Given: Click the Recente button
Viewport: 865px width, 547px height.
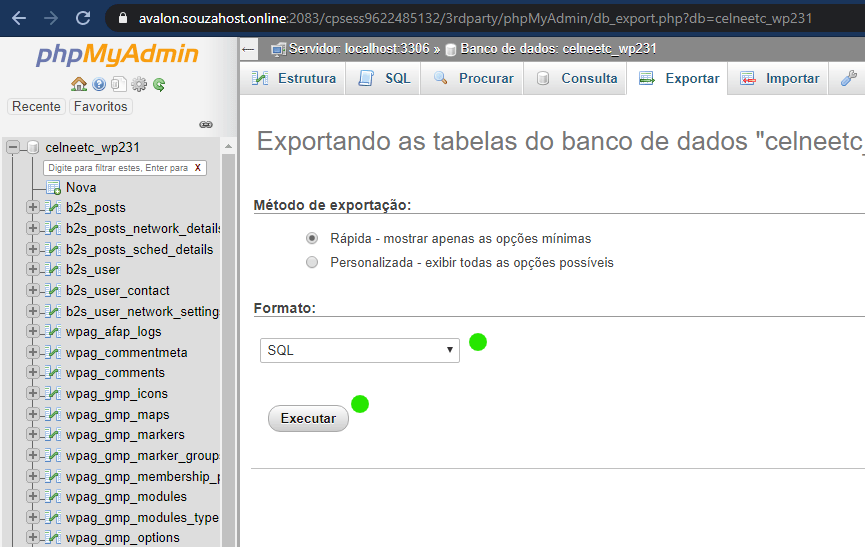Looking at the screenshot, I should point(36,106).
